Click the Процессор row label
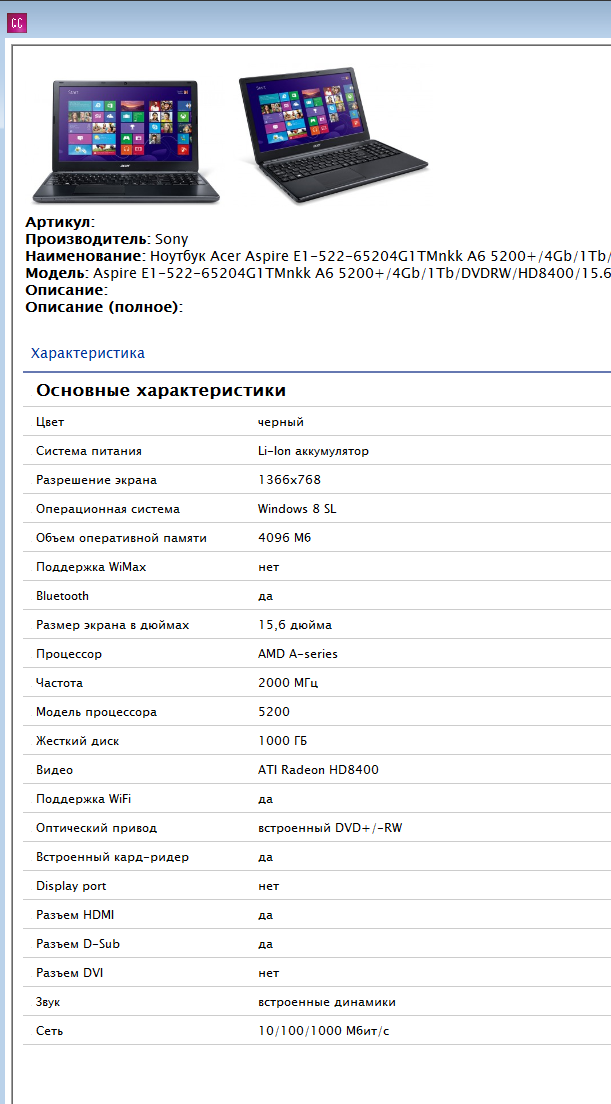This screenshot has width=611, height=1104. (69, 654)
